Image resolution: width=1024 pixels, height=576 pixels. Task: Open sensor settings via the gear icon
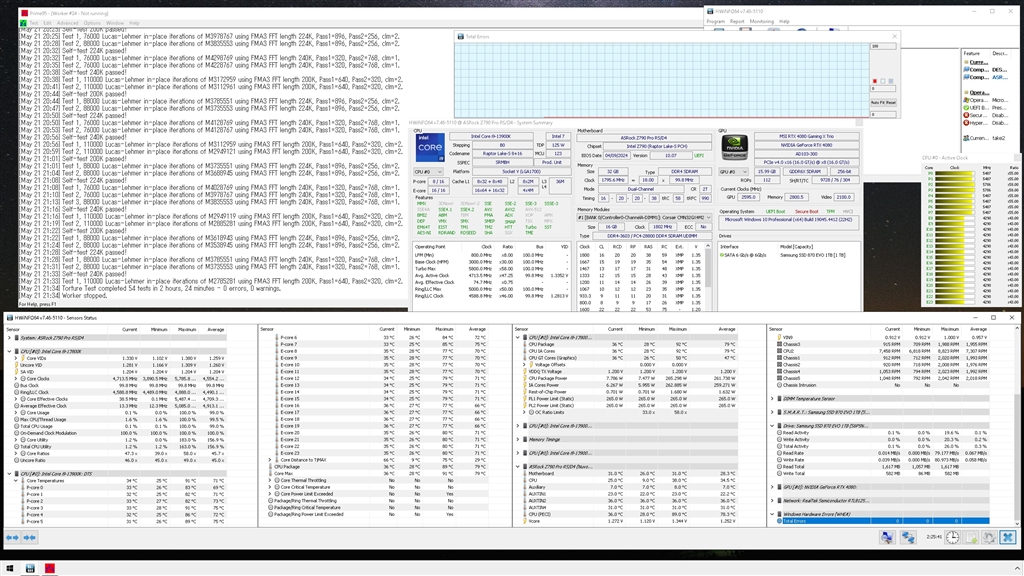988,537
